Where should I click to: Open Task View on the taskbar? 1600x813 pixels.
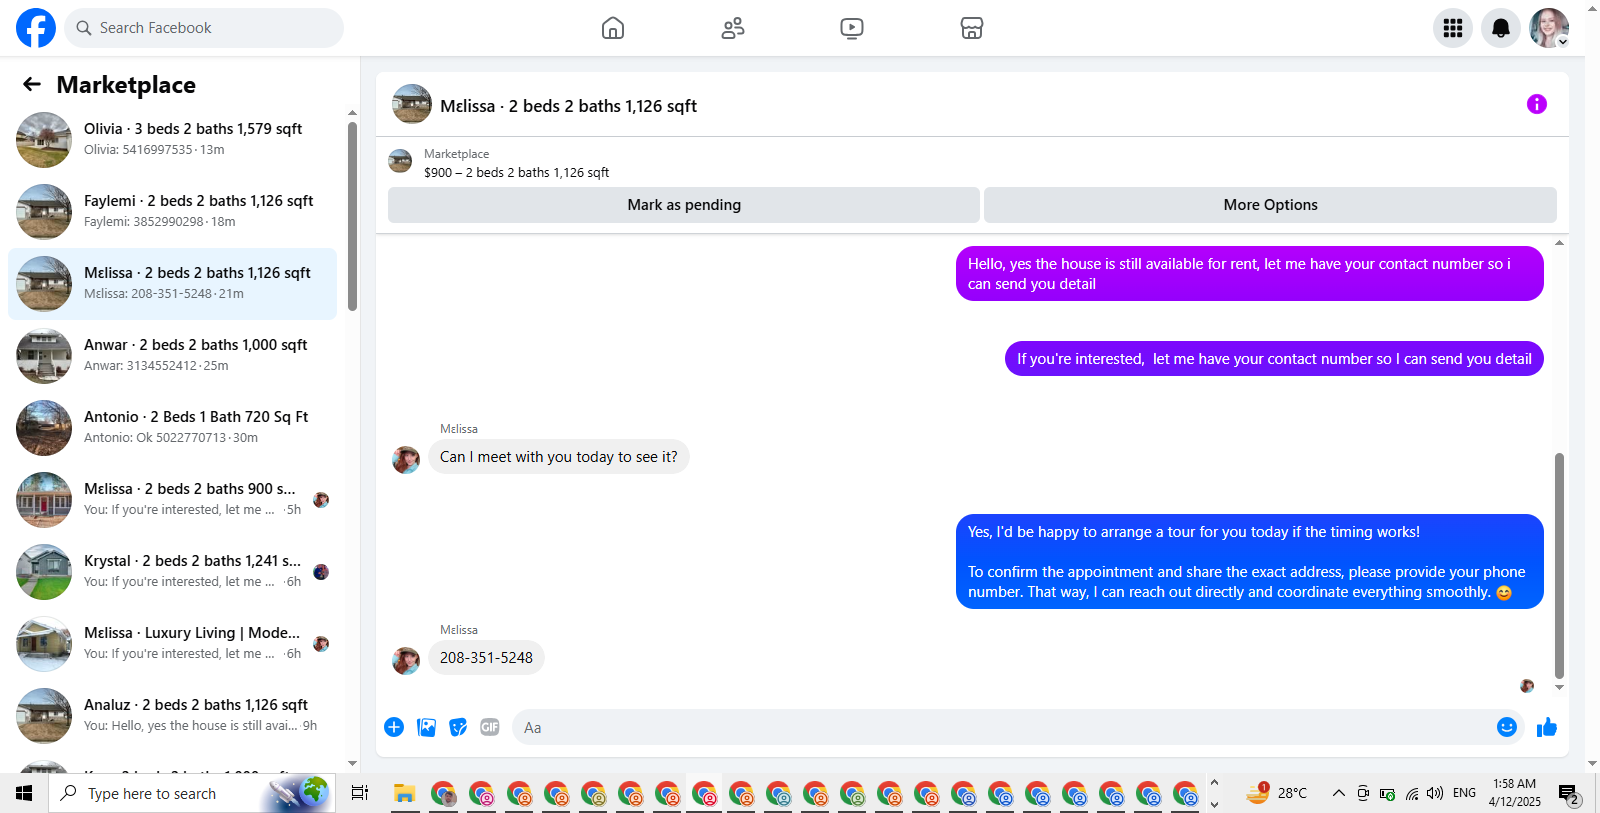coord(360,793)
